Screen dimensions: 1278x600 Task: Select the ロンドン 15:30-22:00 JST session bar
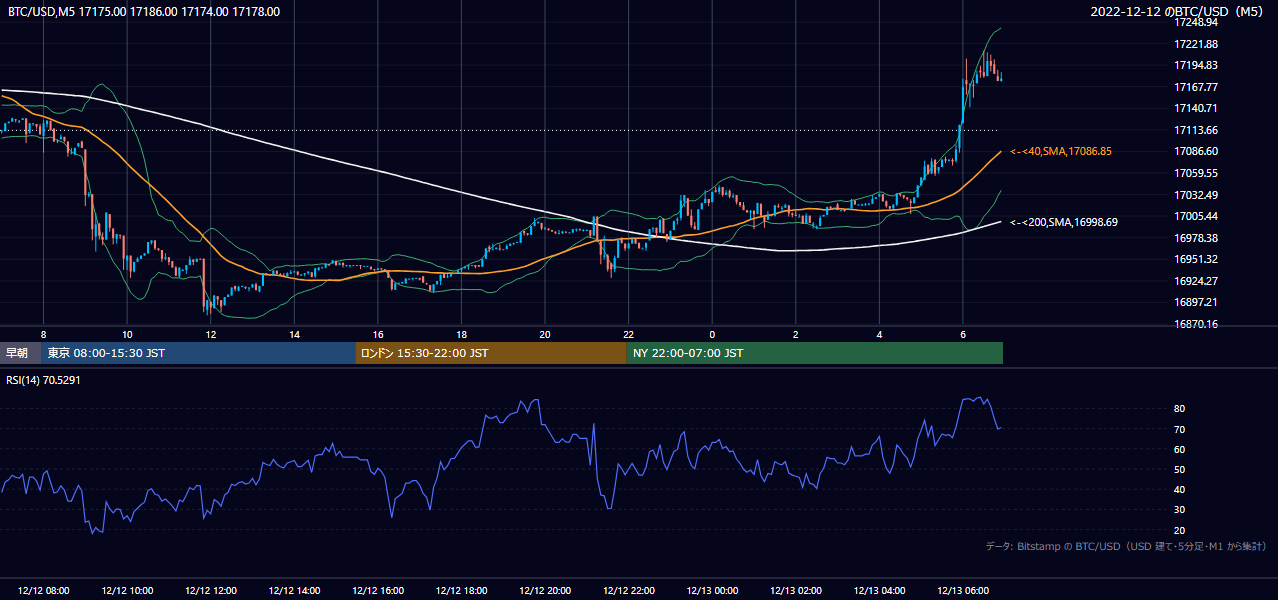coord(491,353)
